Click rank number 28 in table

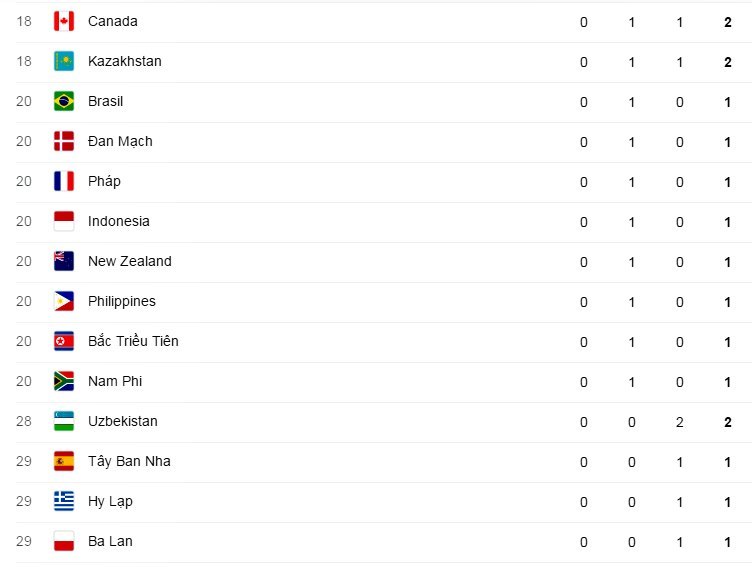click(24, 421)
